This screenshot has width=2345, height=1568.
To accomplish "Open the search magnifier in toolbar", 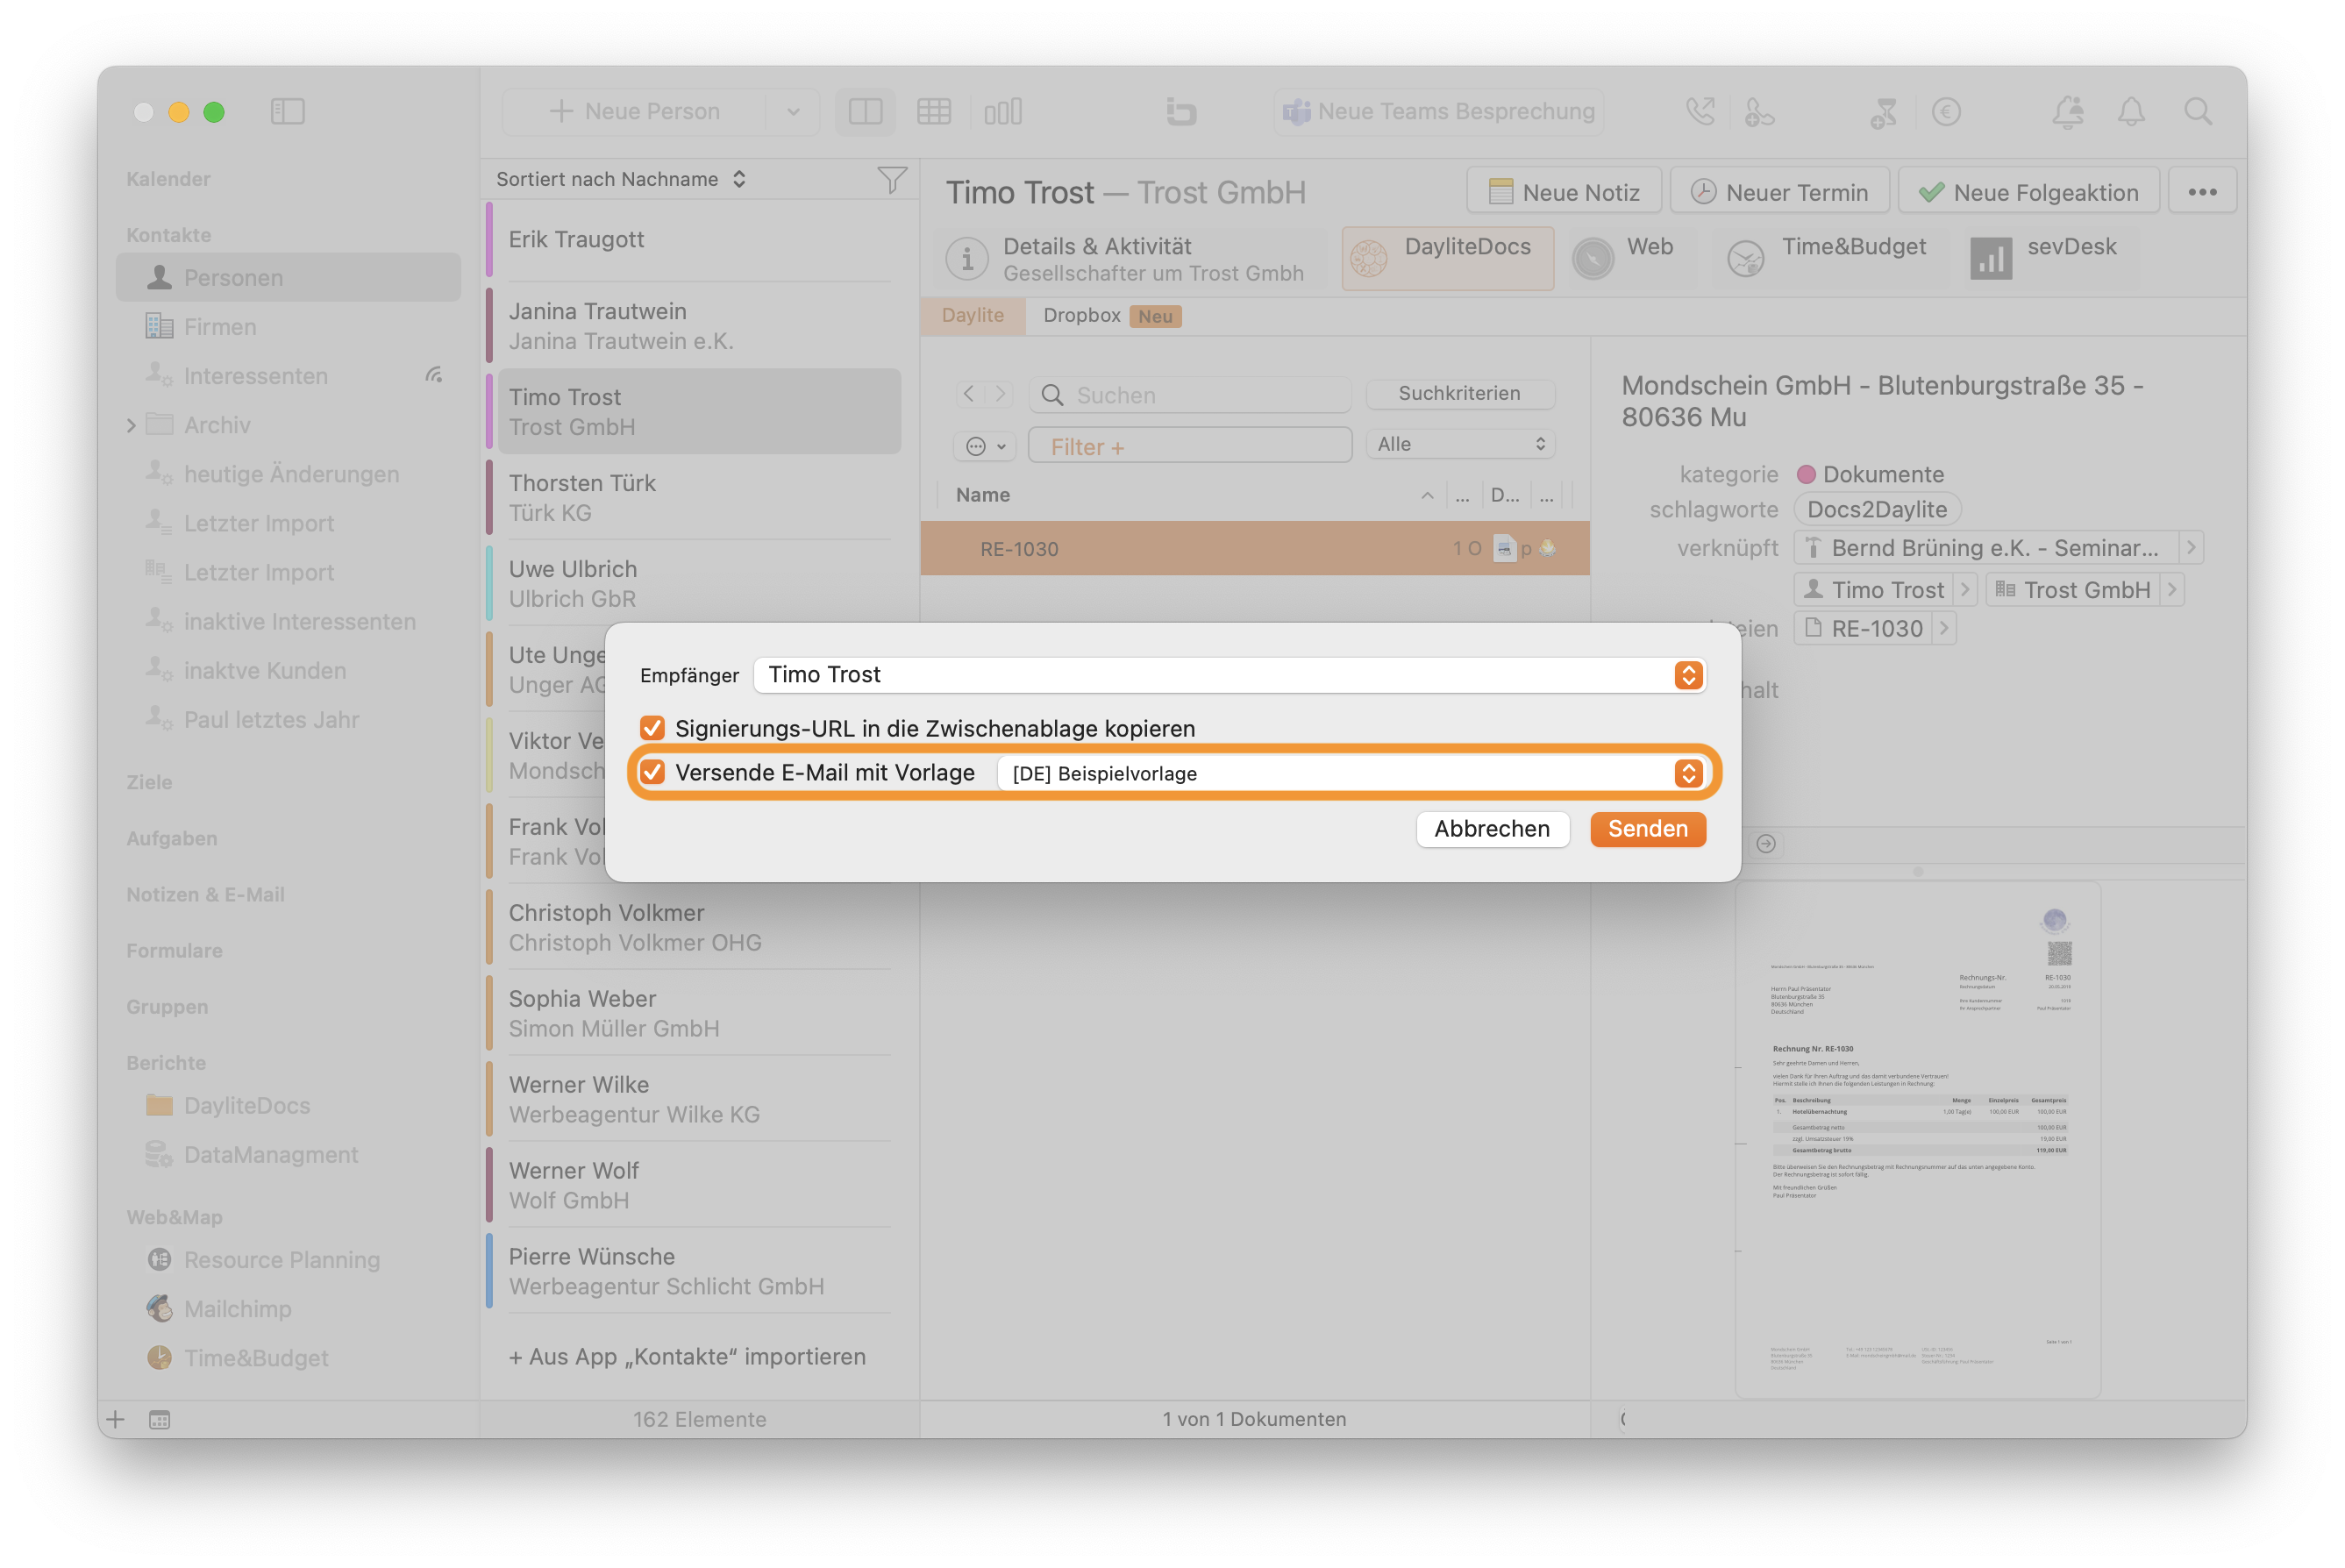I will [x=2198, y=111].
